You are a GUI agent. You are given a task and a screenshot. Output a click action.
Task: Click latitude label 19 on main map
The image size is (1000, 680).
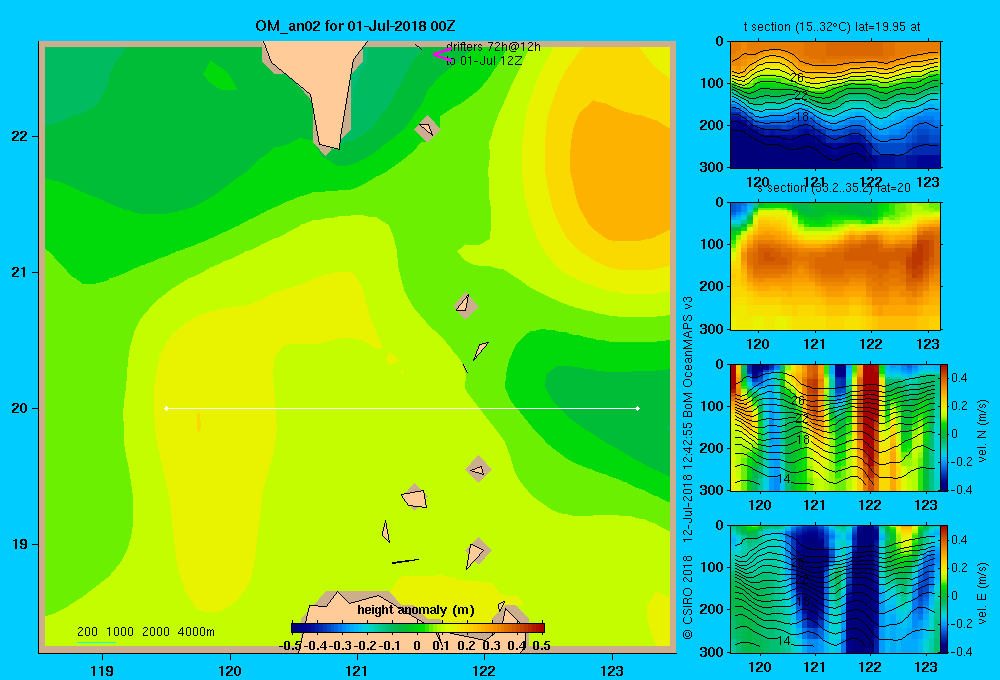pos(20,544)
